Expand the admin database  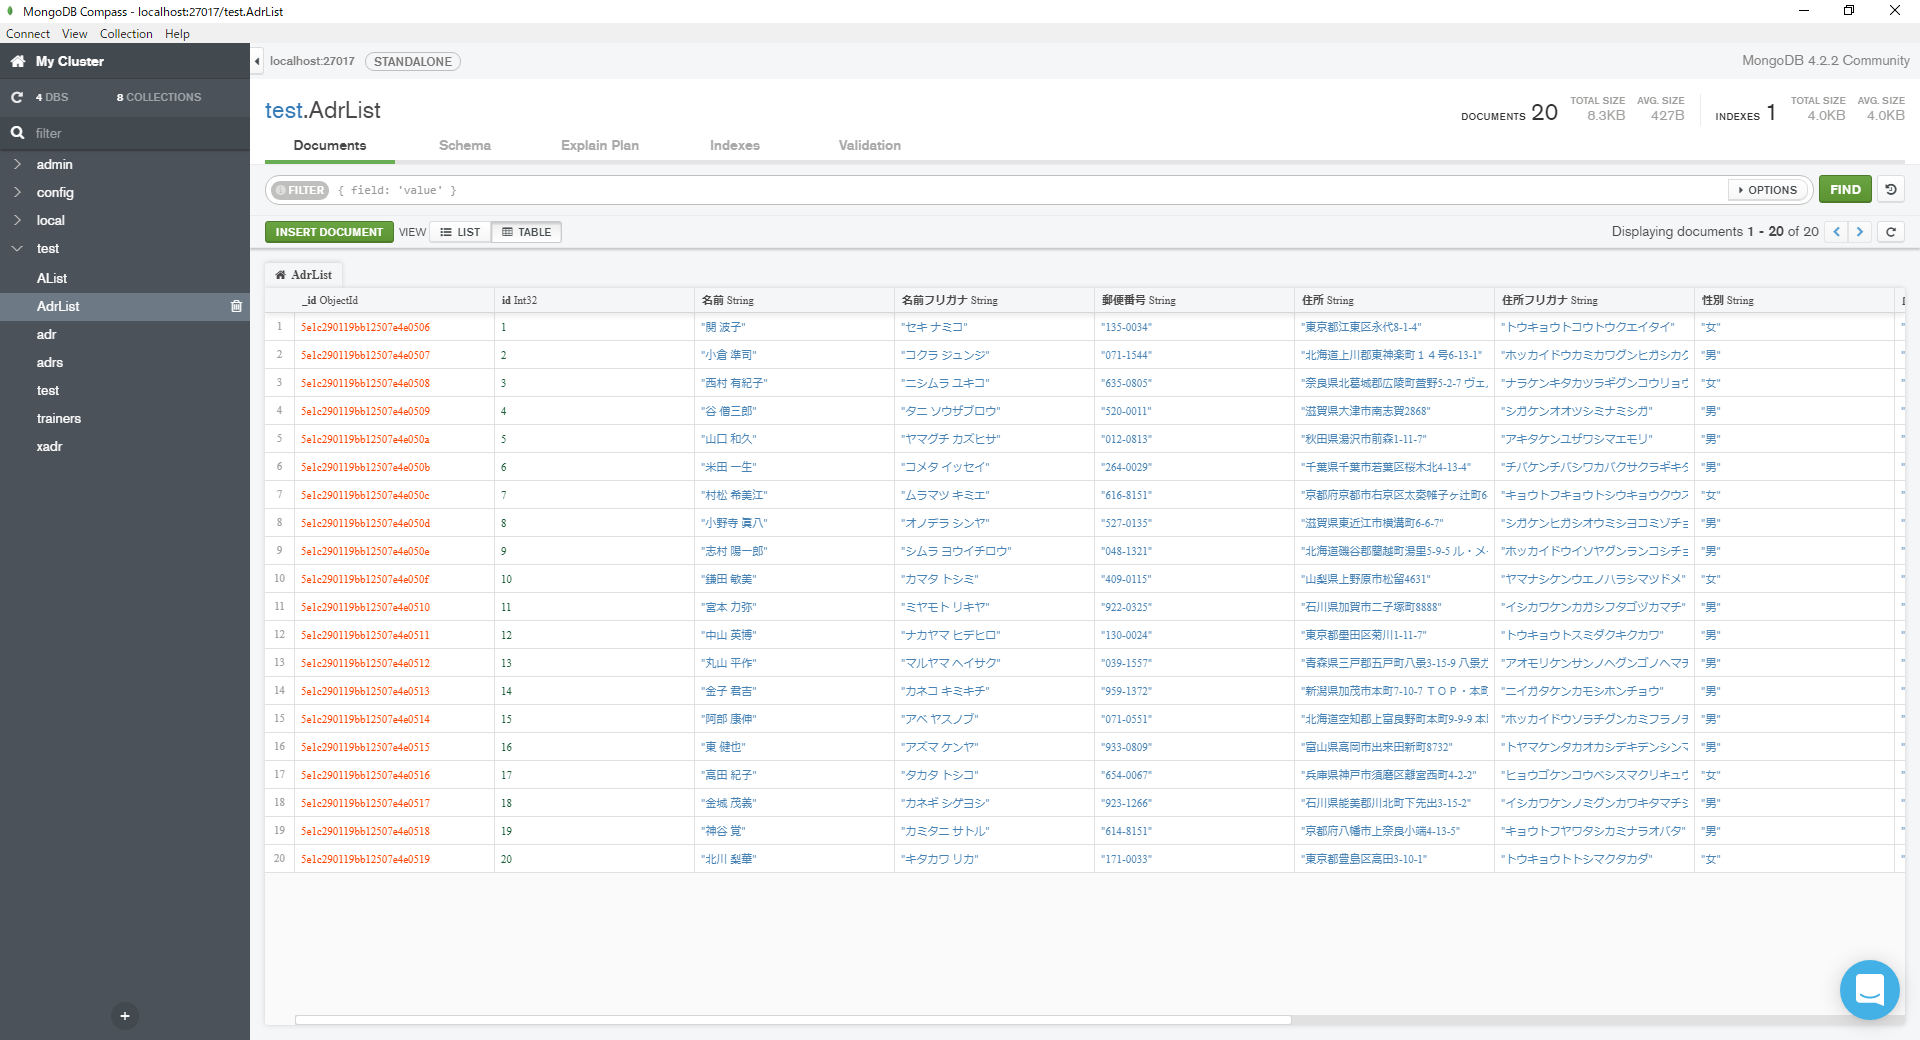click(x=17, y=164)
